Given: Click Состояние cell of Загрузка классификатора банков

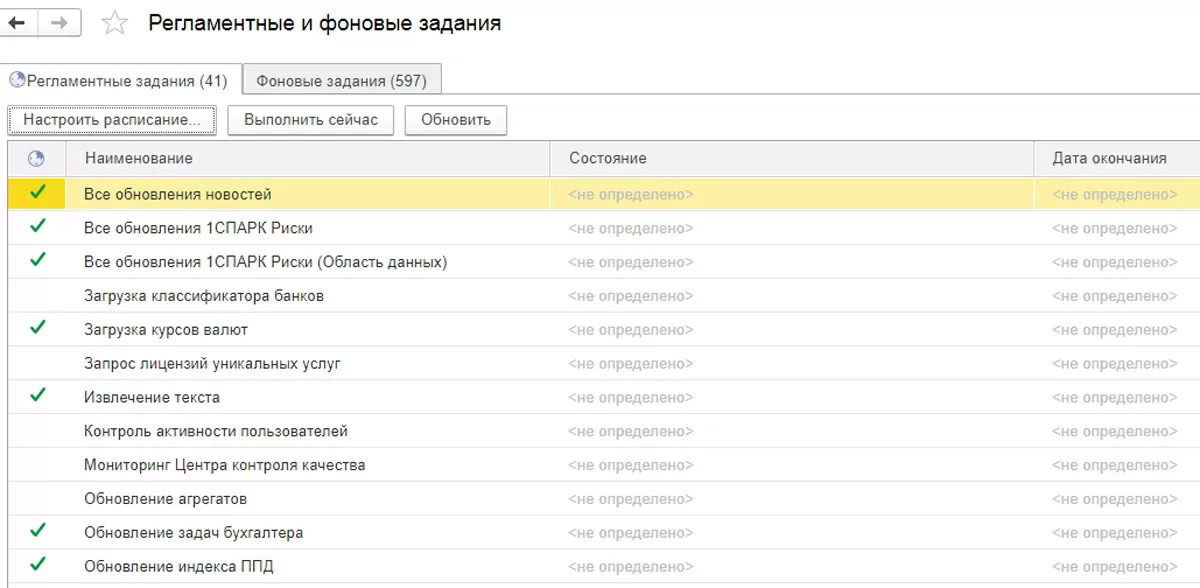Looking at the screenshot, I should pos(792,296).
